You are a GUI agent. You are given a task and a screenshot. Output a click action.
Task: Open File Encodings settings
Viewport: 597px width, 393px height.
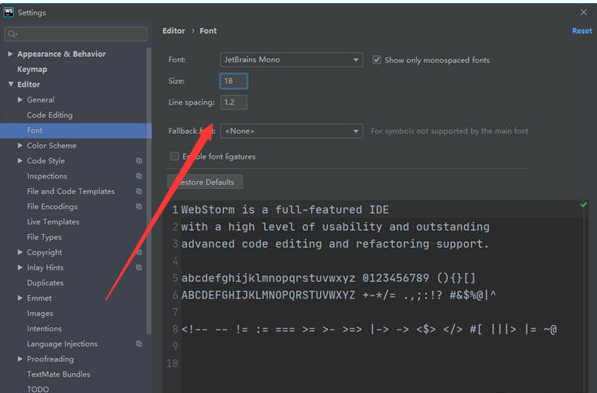[x=52, y=206]
